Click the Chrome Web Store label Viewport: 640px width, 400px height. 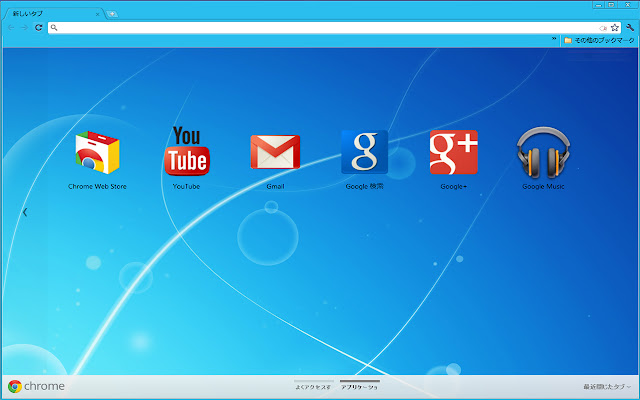pos(97,187)
